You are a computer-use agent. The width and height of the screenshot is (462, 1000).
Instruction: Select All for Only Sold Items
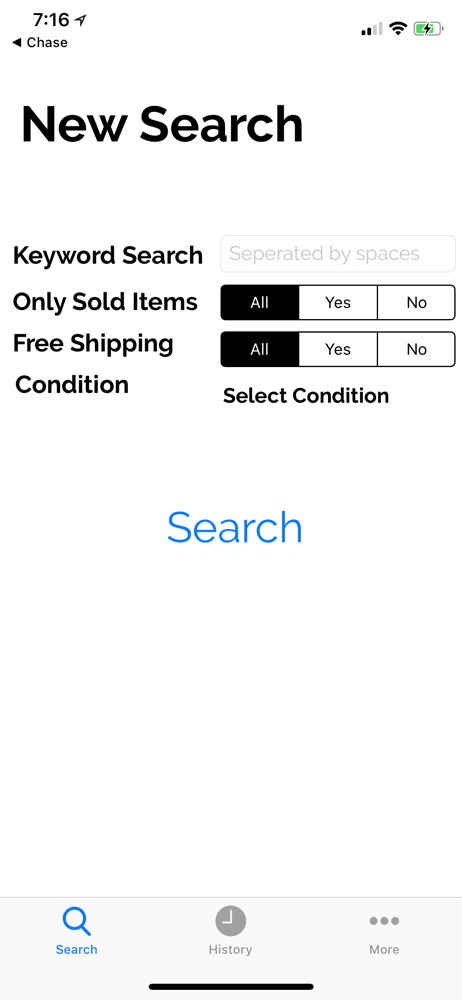point(260,302)
